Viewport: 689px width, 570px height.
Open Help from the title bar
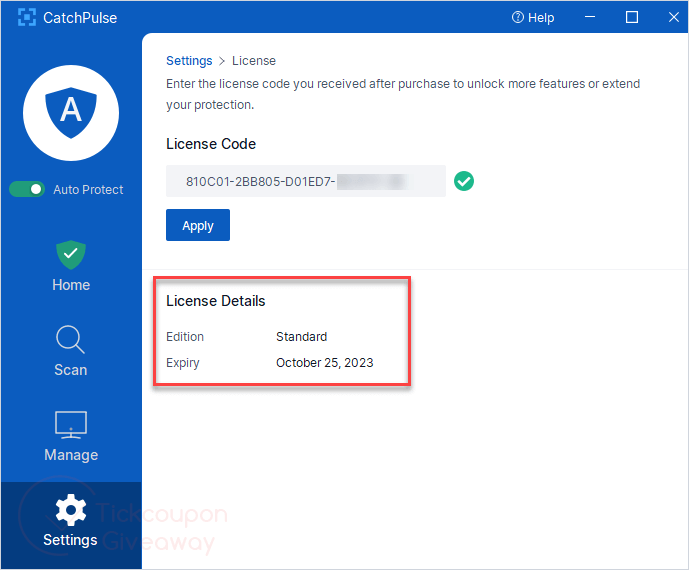point(533,18)
